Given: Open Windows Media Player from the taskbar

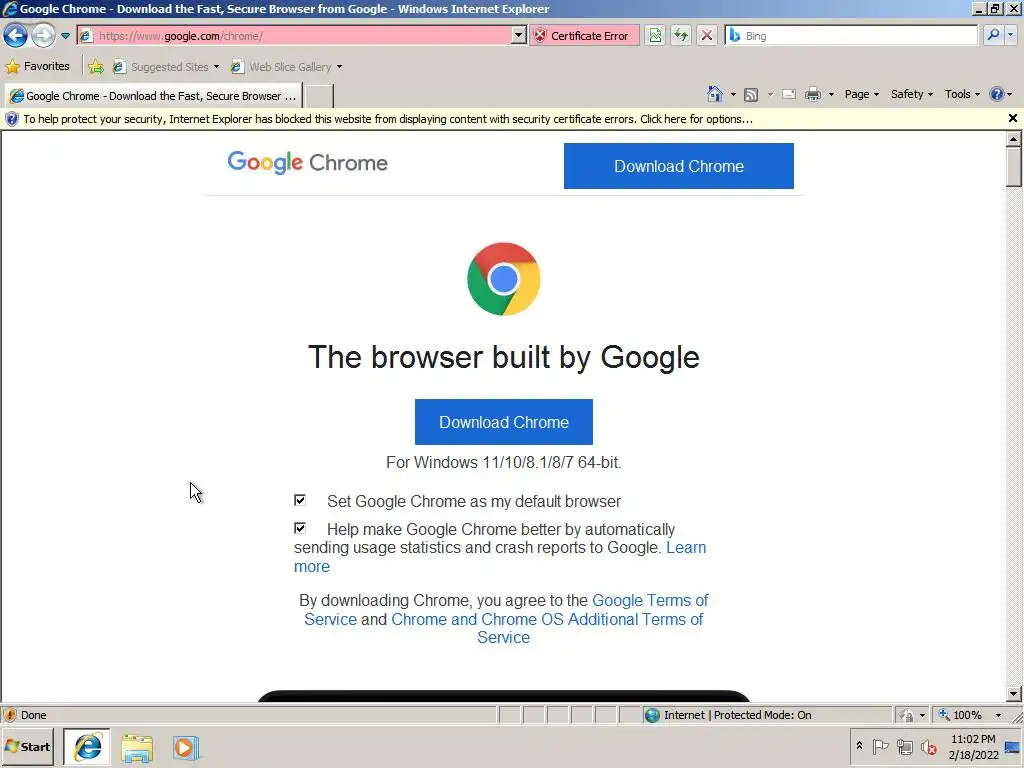Looking at the screenshot, I should 185,748.
